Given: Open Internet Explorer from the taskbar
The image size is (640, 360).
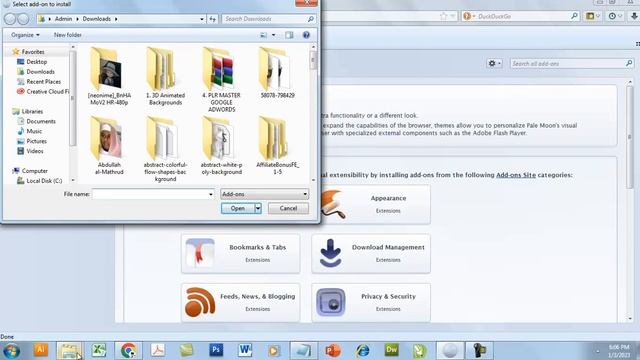Looking at the screenshot, I should (x=362, y=350).
